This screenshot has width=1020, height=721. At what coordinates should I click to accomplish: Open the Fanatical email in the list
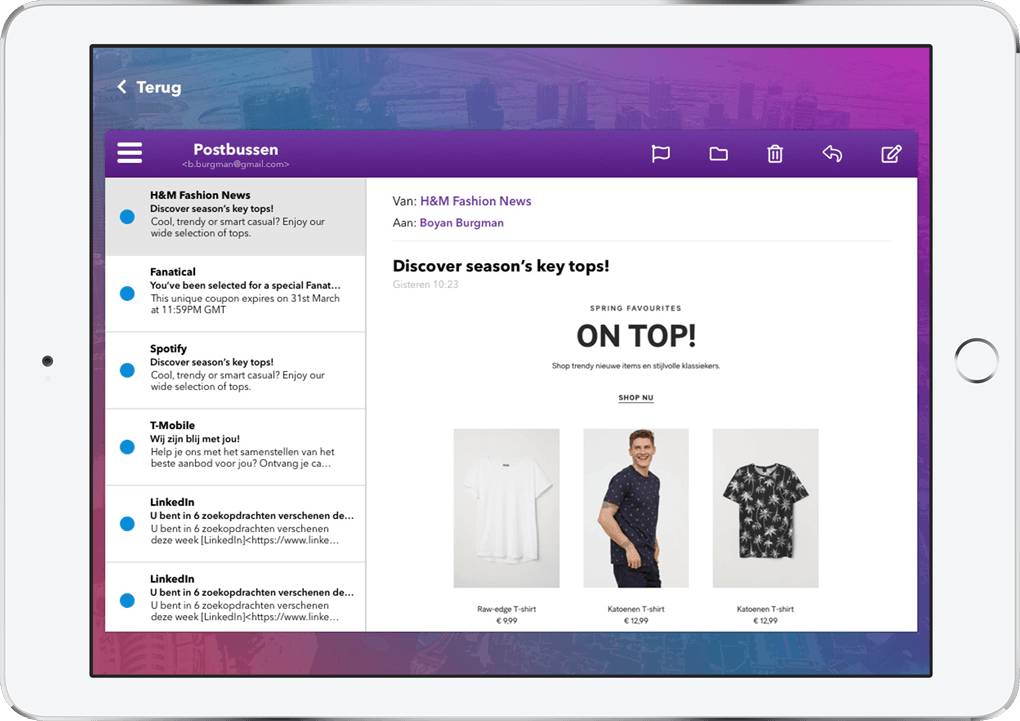[235, 293]
